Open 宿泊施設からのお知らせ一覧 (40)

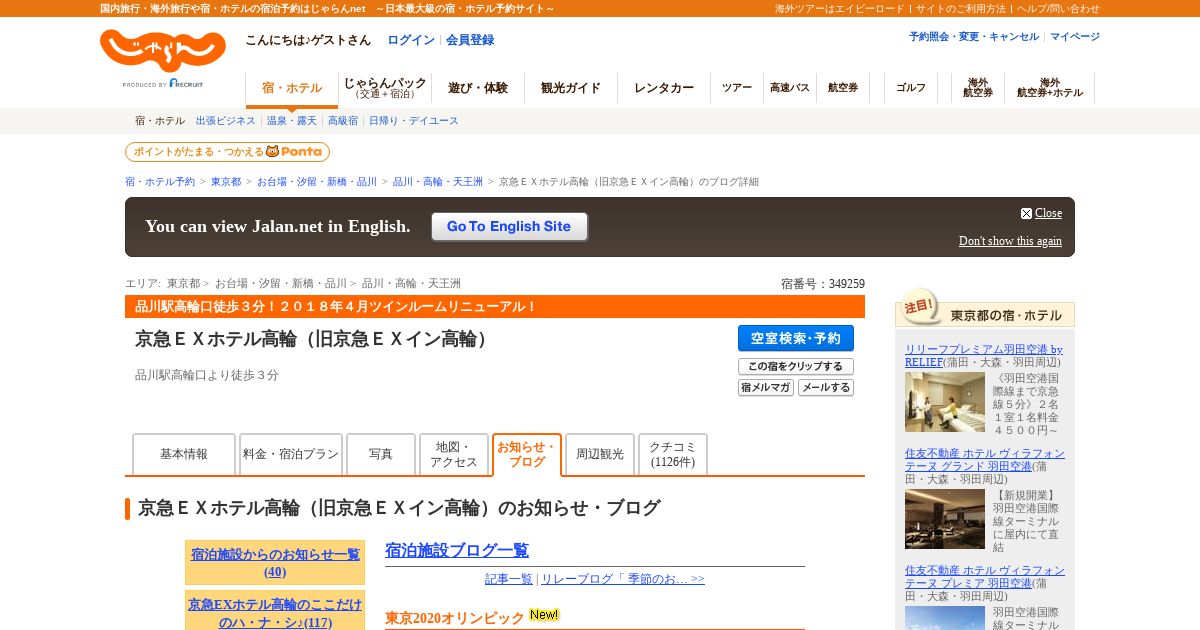coord(275,563)
